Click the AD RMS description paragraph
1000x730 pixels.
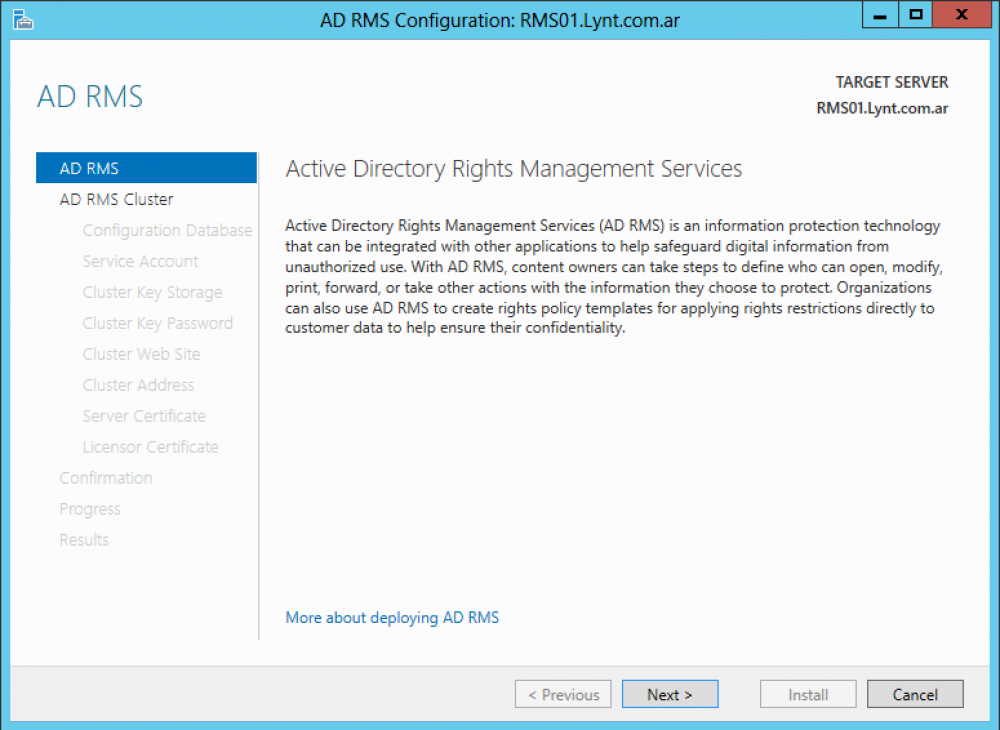[x=614, y=277]
